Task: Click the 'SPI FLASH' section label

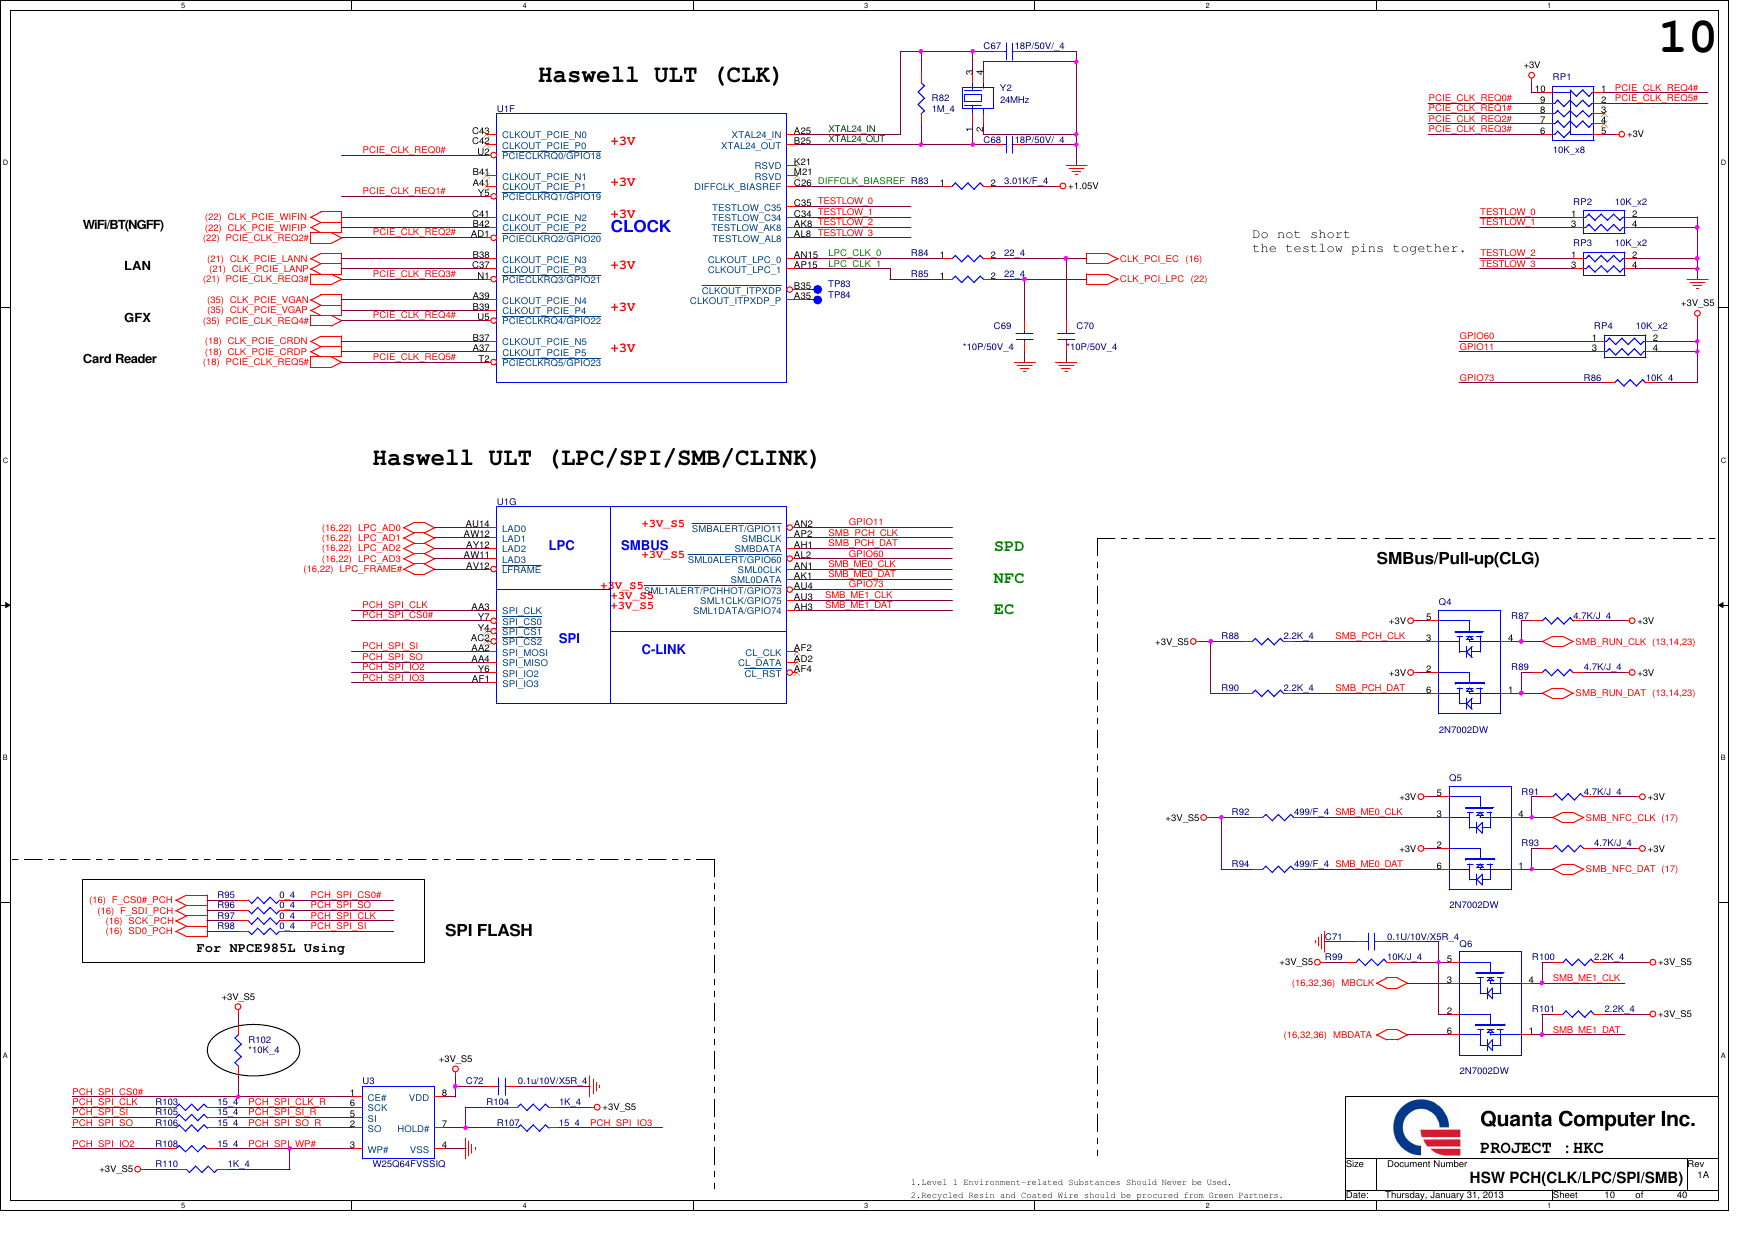Action: [x=488, y=930]
